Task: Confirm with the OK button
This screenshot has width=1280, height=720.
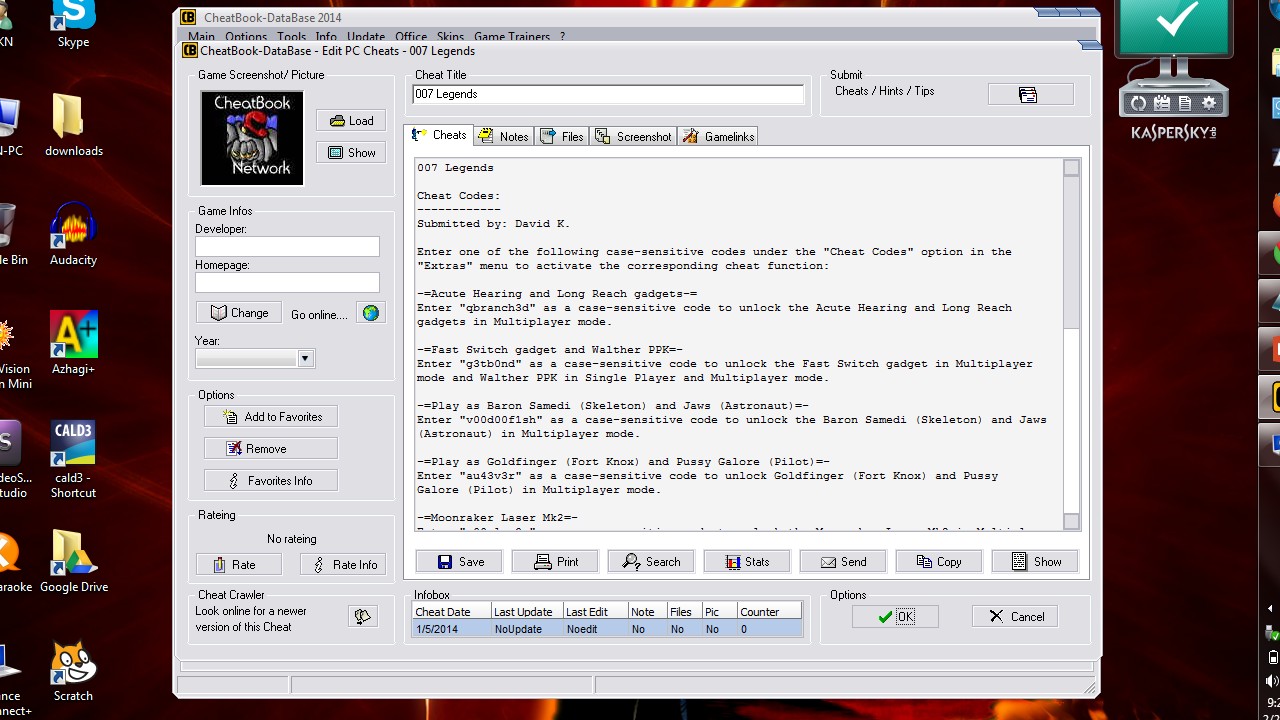Action: [x=895, y=617]
